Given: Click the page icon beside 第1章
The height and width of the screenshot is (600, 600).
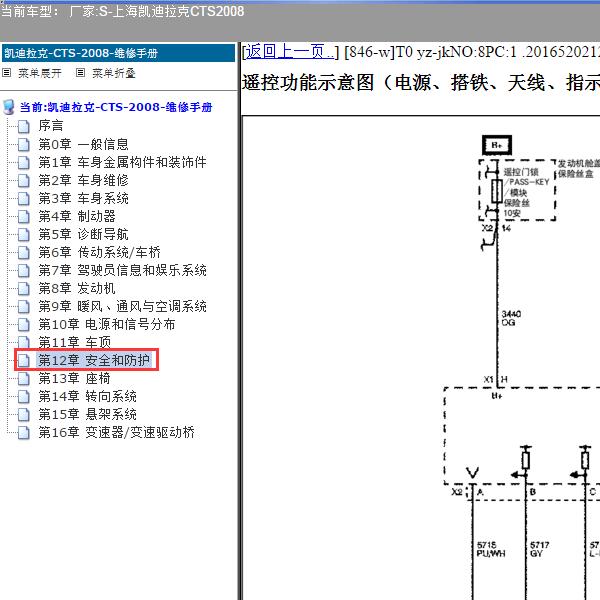Looking at the screenshot, I should point(24,163).
